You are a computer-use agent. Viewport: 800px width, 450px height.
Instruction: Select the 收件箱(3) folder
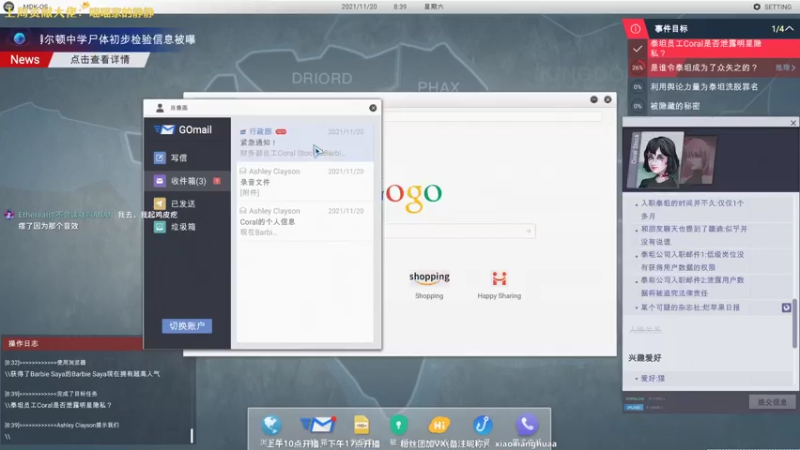click(187, 181)
